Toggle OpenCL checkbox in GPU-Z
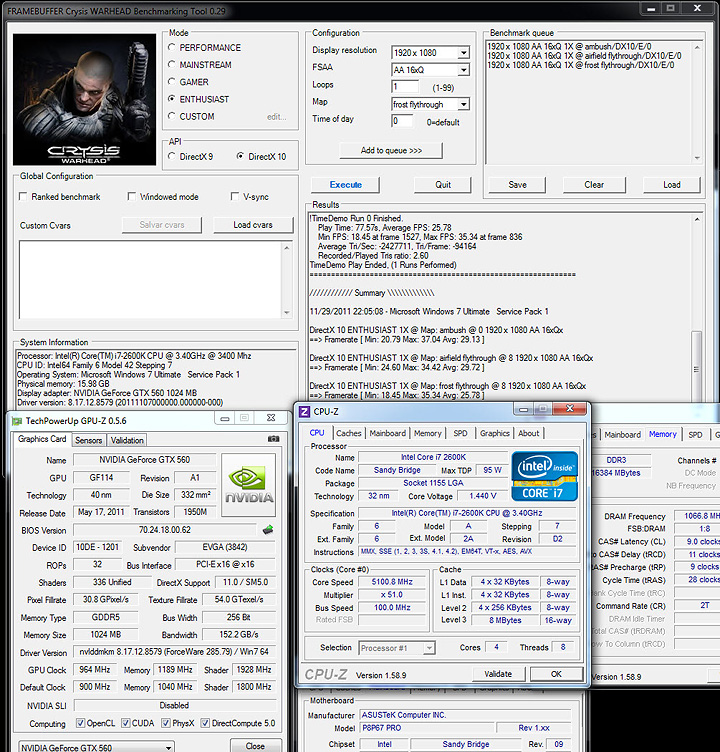The height and width of the screenshot is (752, 720). [81, 723]
